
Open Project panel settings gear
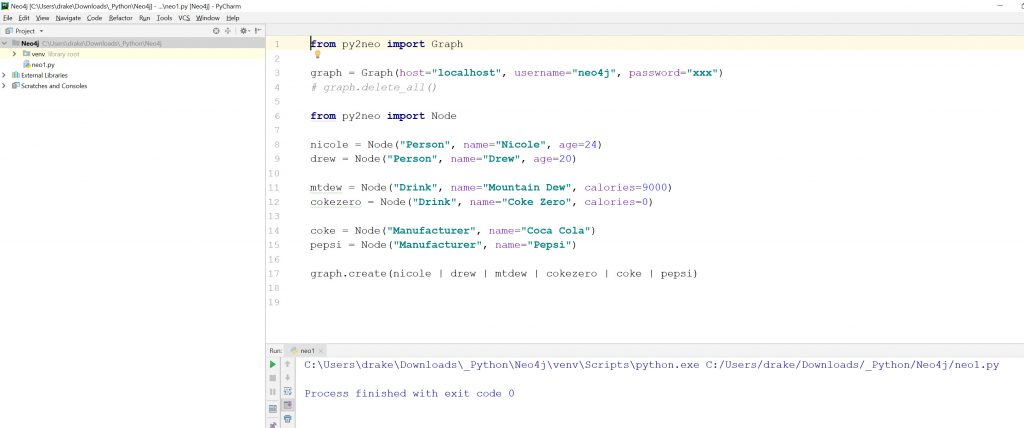[x=243, y=31]
